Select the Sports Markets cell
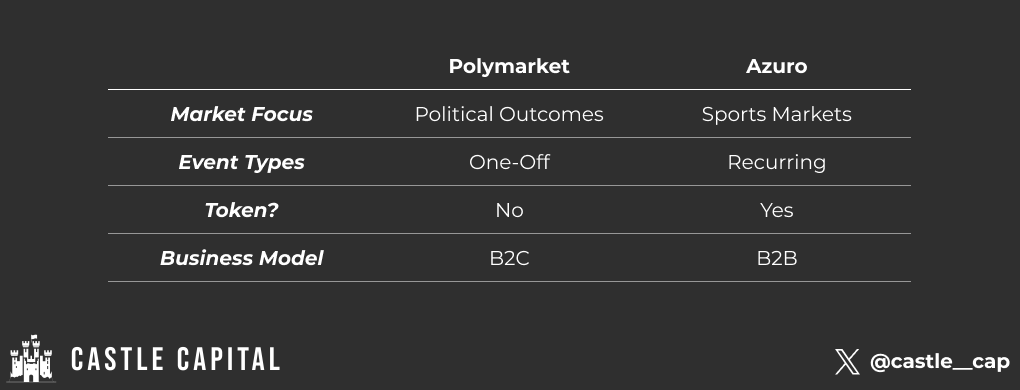This screenshot has width=1020, height=390. tap(776, 114)
